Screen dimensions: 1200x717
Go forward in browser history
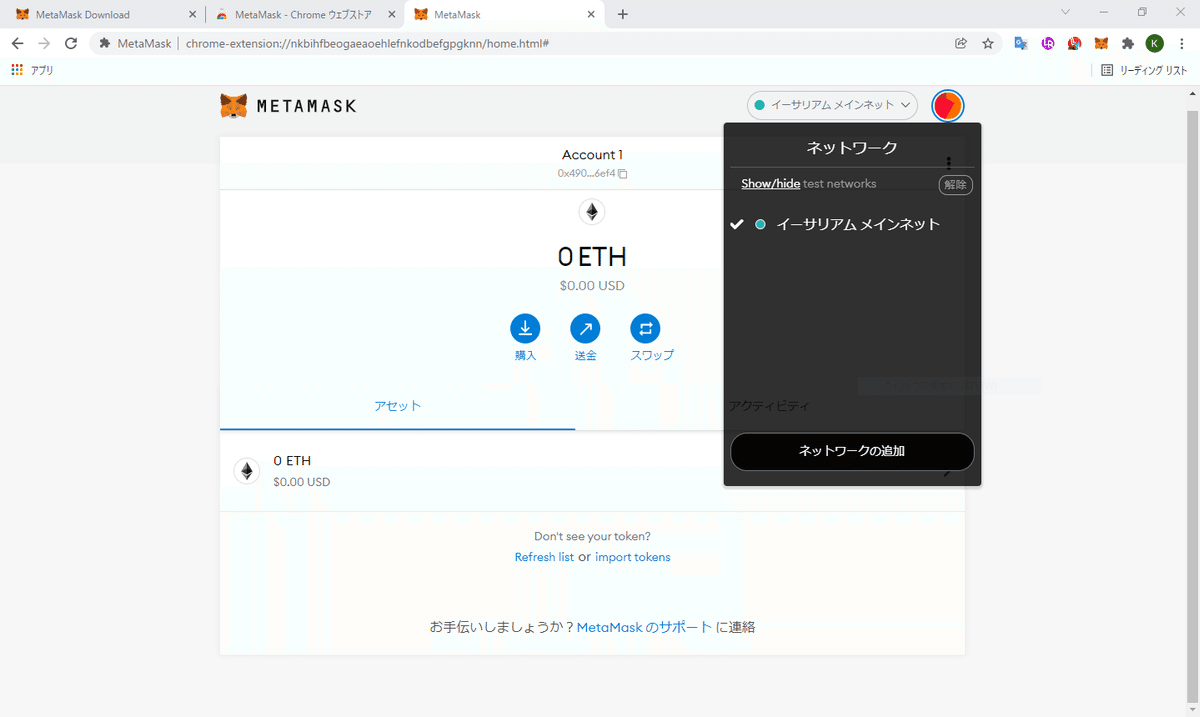pyautogui.click(x=44, y=43)
